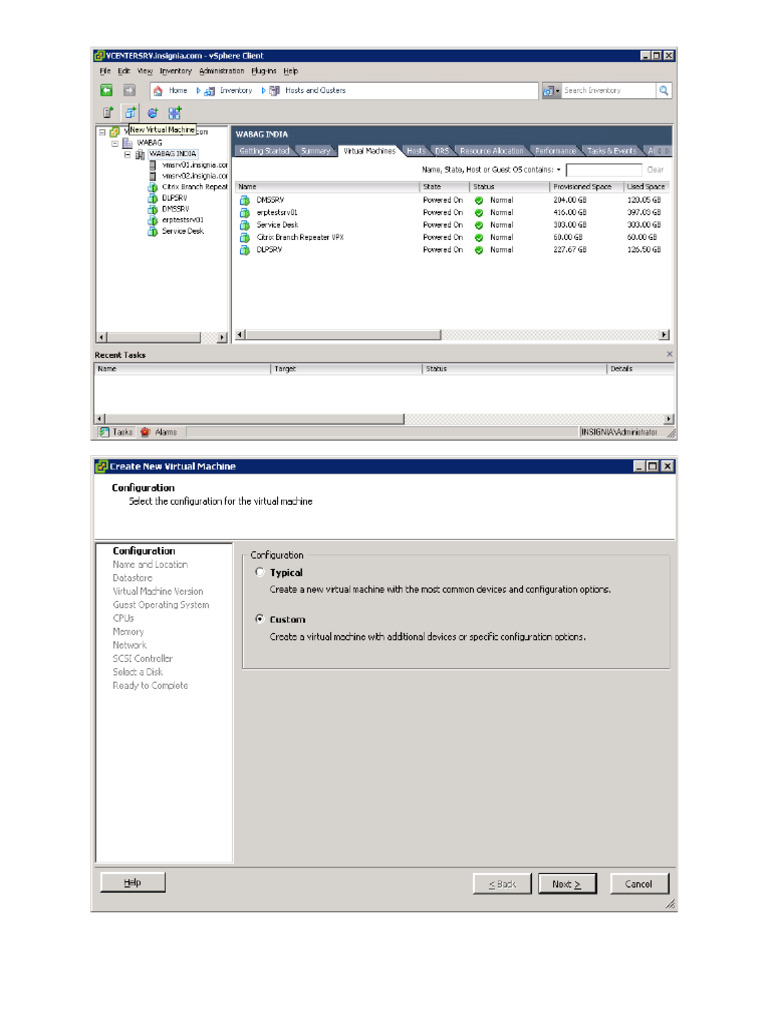This screenshot has width=768, height=1024.
Task: Click the green Back navigation arrow
Action: point(106,90)
